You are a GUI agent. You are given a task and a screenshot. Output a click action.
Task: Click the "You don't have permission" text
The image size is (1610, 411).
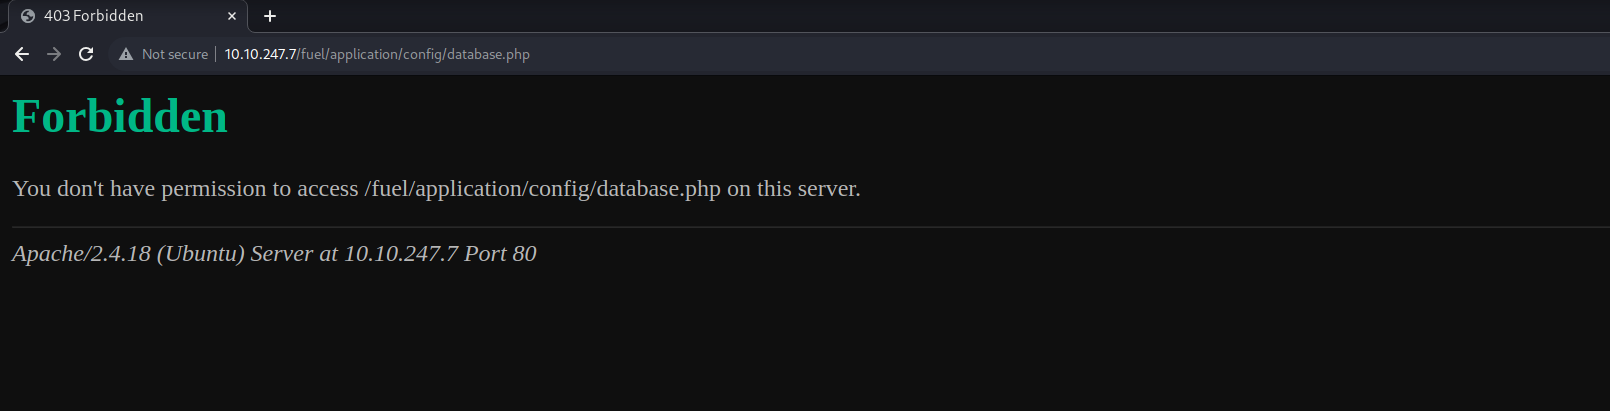[x=185, y=188]
